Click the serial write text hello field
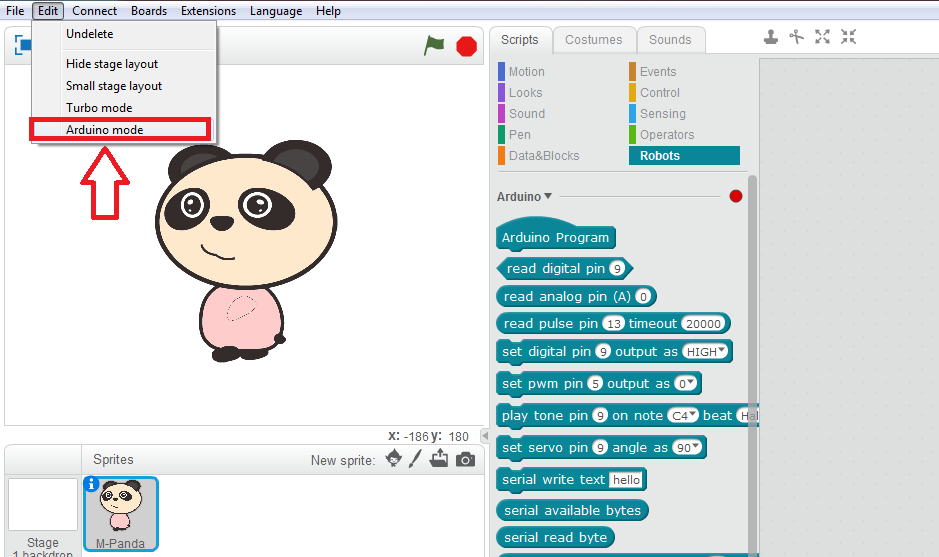The image size is (939, 557). pos(626,480)
